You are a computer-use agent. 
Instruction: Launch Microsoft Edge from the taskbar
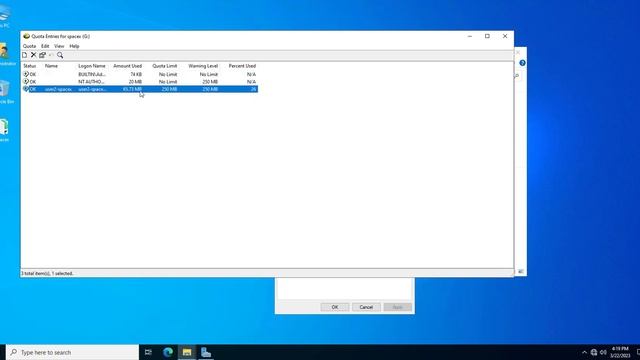click(x=168, y=352)
